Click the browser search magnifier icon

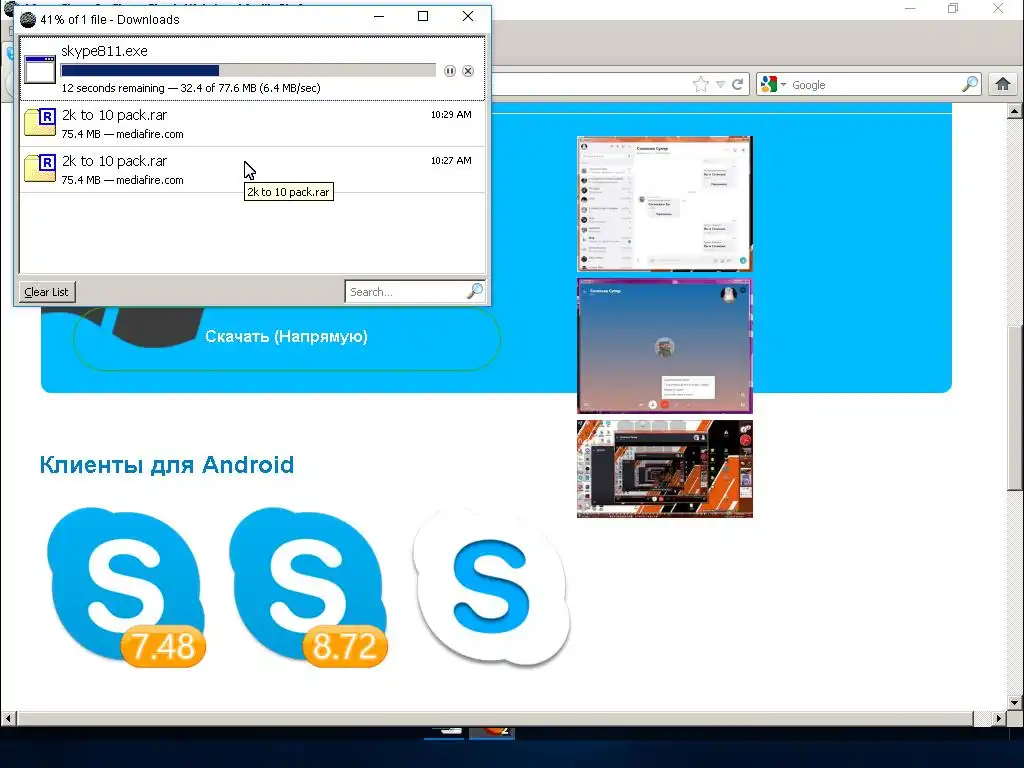point(970,84)
